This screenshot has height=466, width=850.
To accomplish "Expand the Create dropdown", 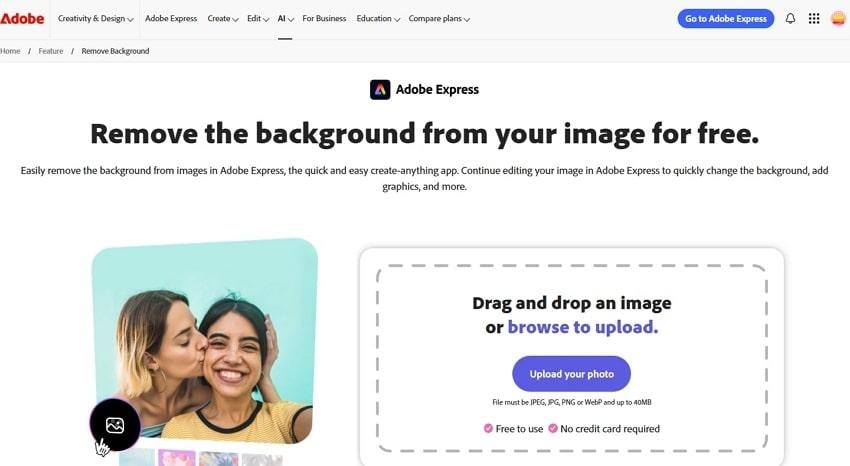I will (x=223, y=18).
